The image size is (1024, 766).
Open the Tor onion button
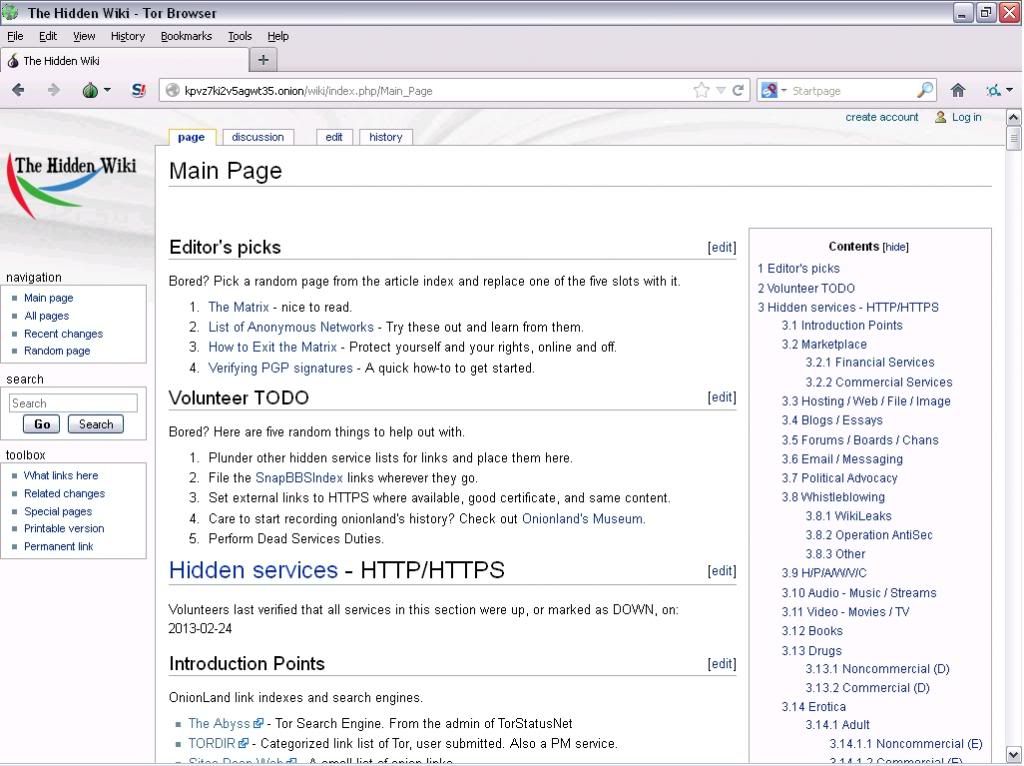tap(90, 90)
